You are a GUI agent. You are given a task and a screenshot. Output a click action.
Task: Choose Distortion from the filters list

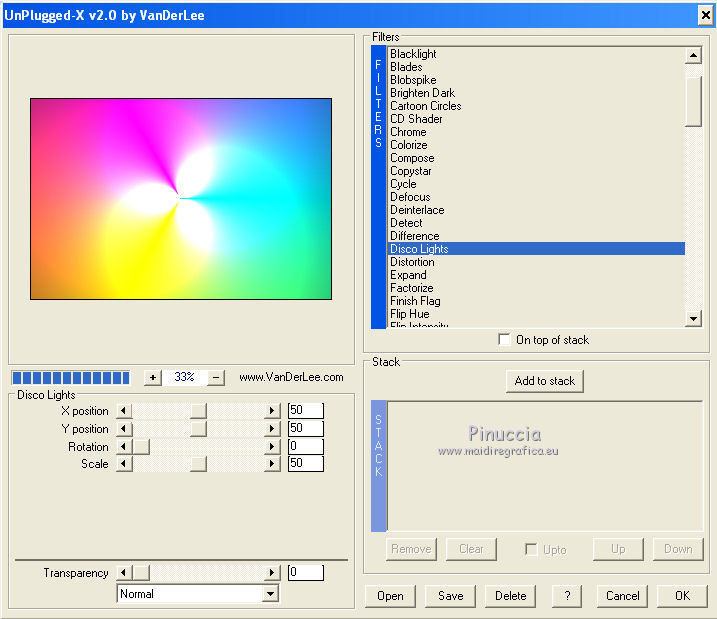[x=412, y=262]
